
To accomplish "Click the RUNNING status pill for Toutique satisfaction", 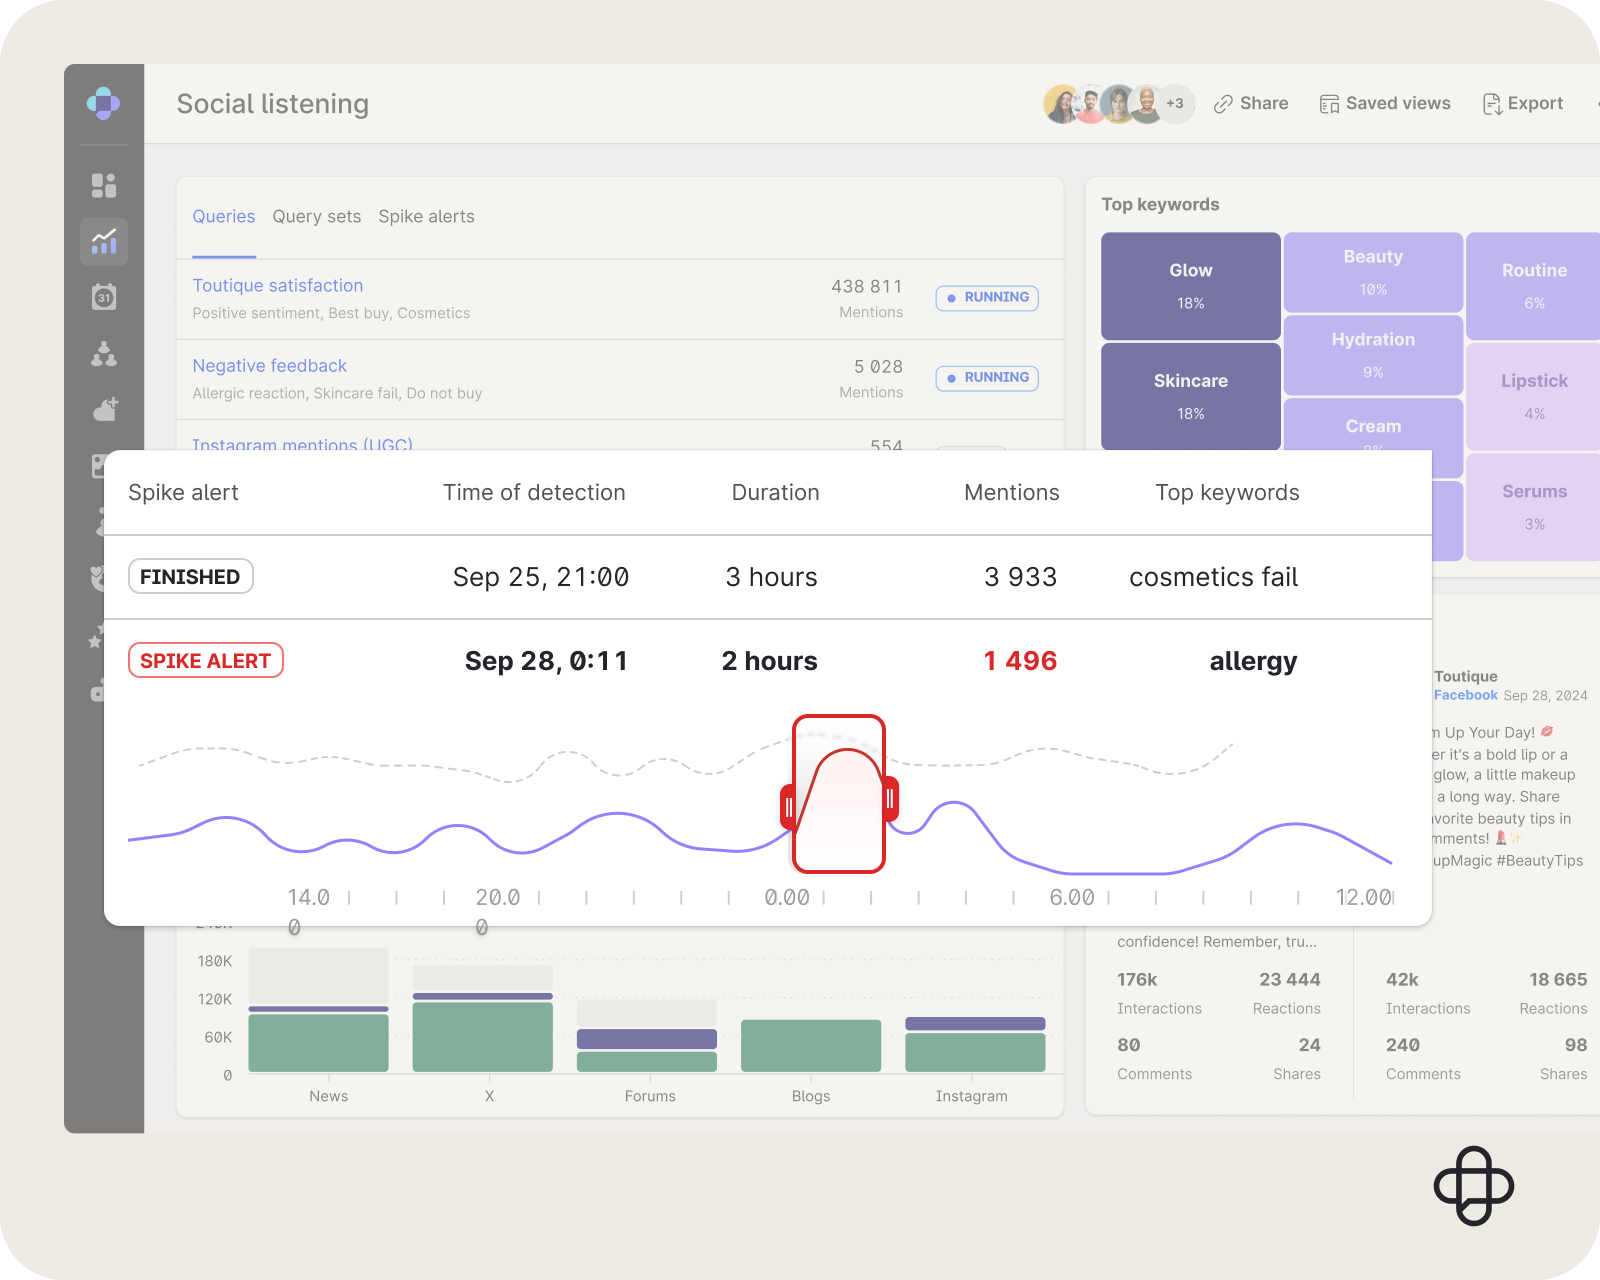I will pos(986,297).
